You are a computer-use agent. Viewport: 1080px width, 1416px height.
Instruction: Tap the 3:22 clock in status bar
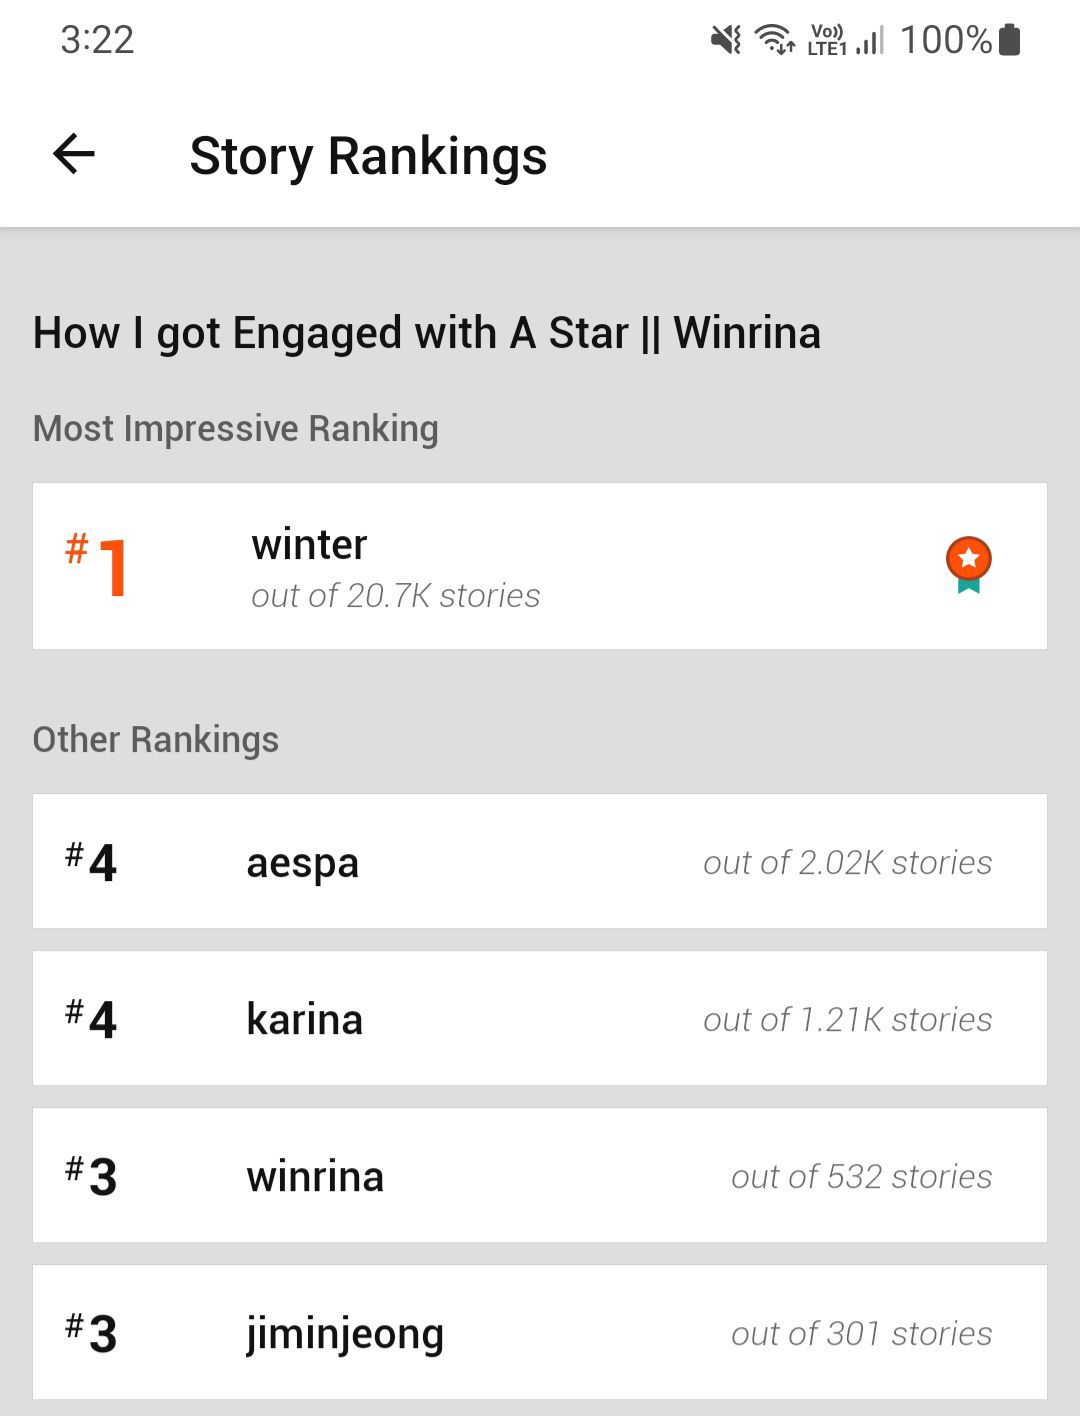pyautogui.click(x=97, y=40)
